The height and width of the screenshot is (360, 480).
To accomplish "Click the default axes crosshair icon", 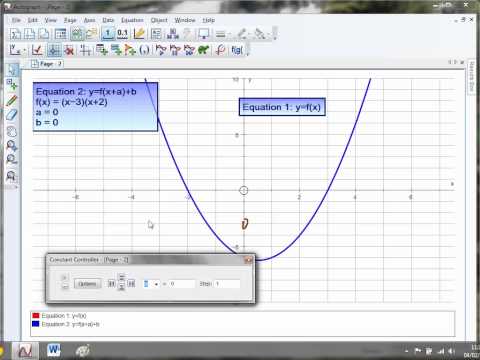I will pos(86,50).
